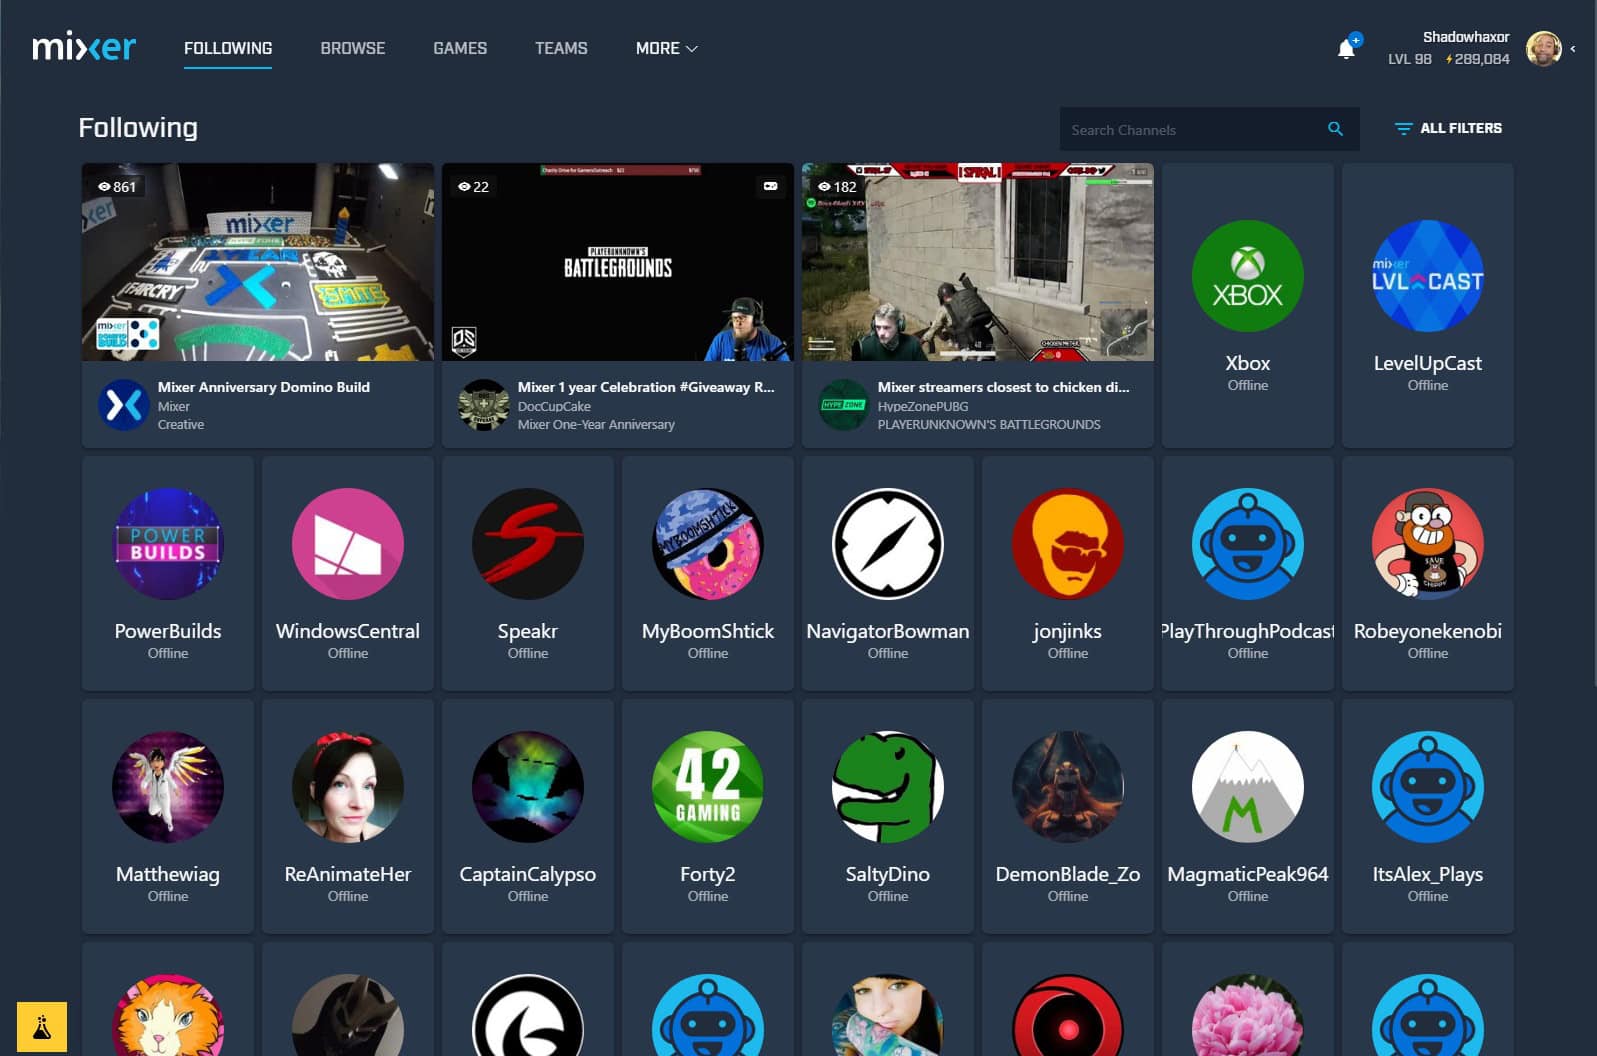The image size is (1597, 1056).
Task: Click the LVL 98 level text
Action: point(1410,59)
